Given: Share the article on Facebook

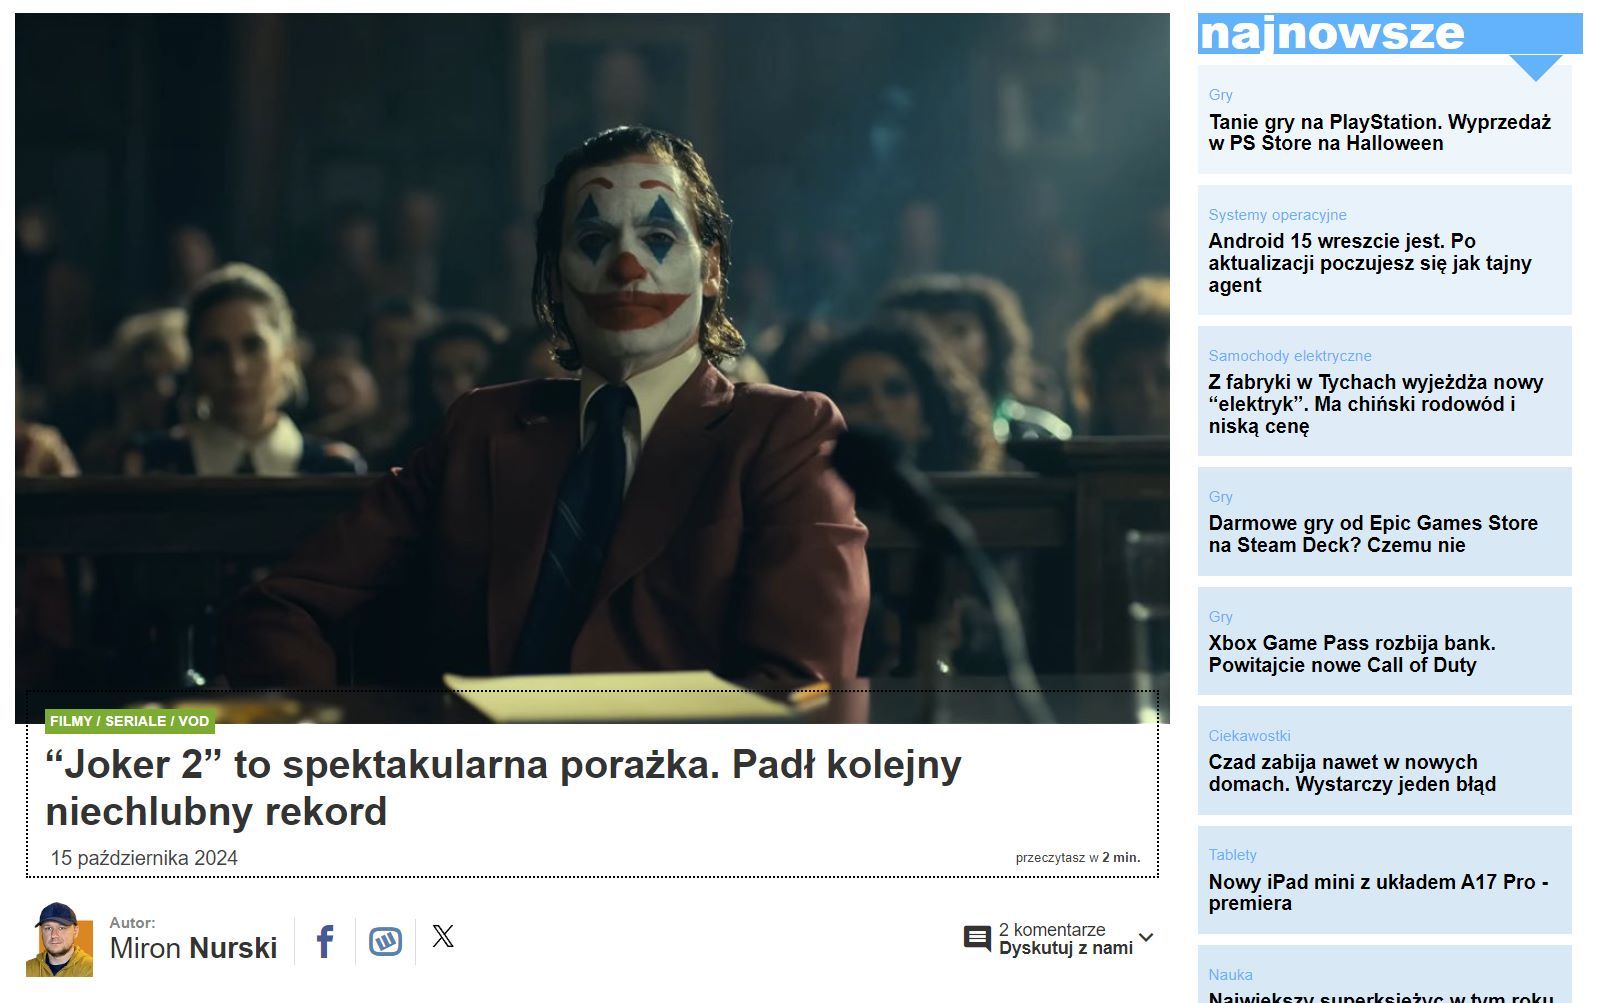Looking at the screenshot, I should coord(325,941).
